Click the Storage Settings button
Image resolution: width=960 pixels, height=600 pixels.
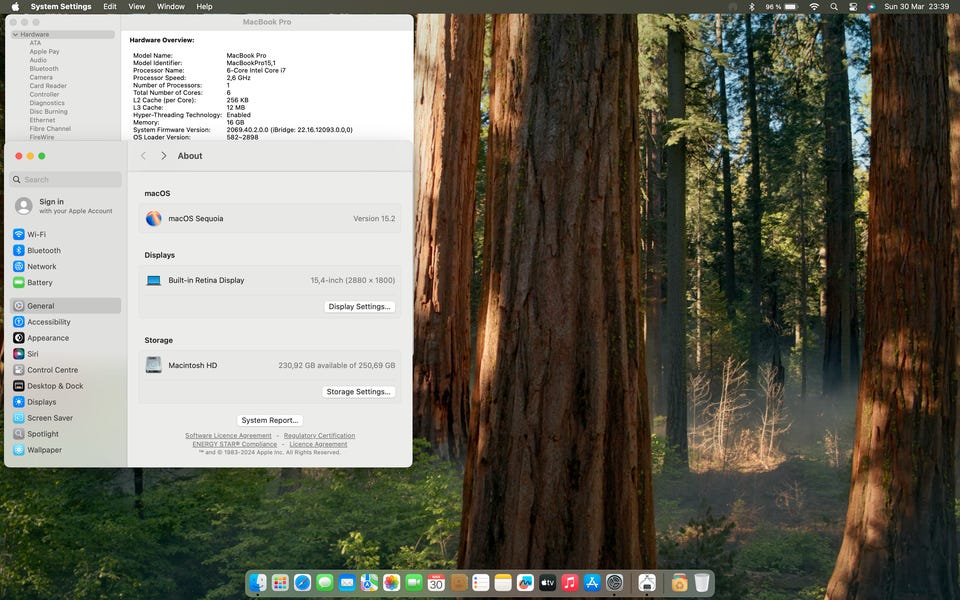click(x=358, y=392)
